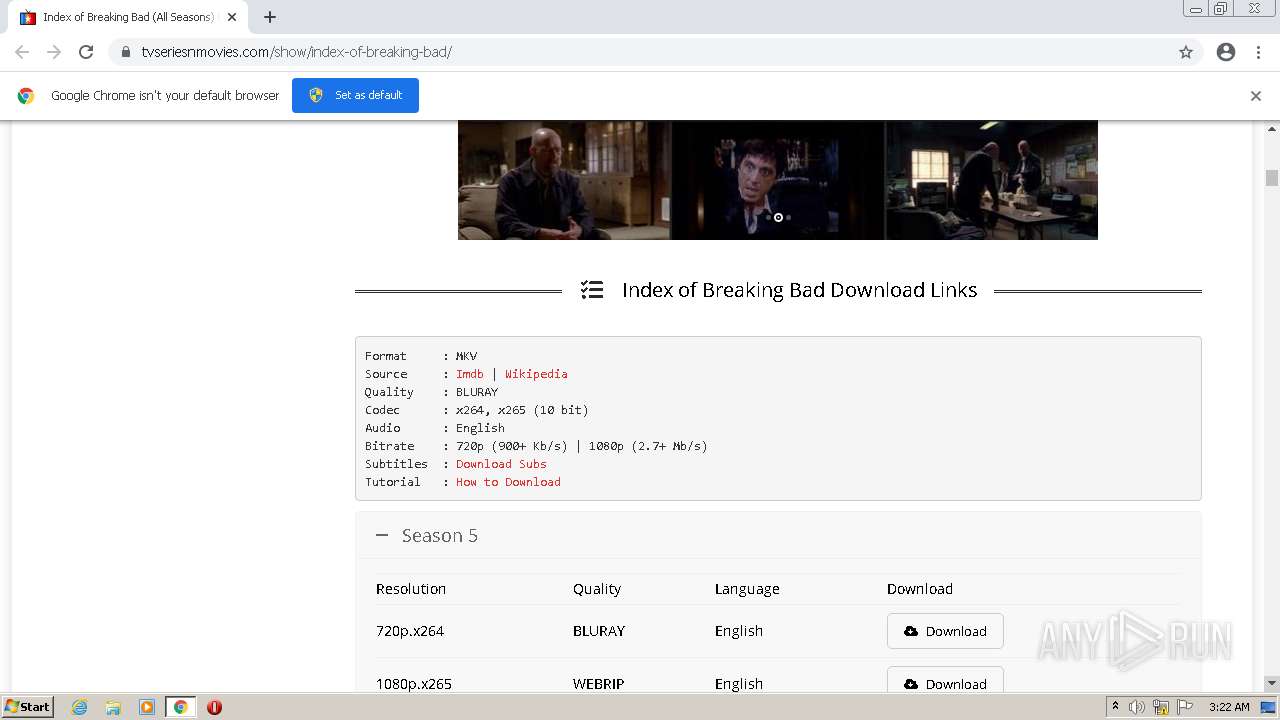This screenshot has height=720, width=1280.
Task: Open the Download Subs link
Action: (501, 464)
